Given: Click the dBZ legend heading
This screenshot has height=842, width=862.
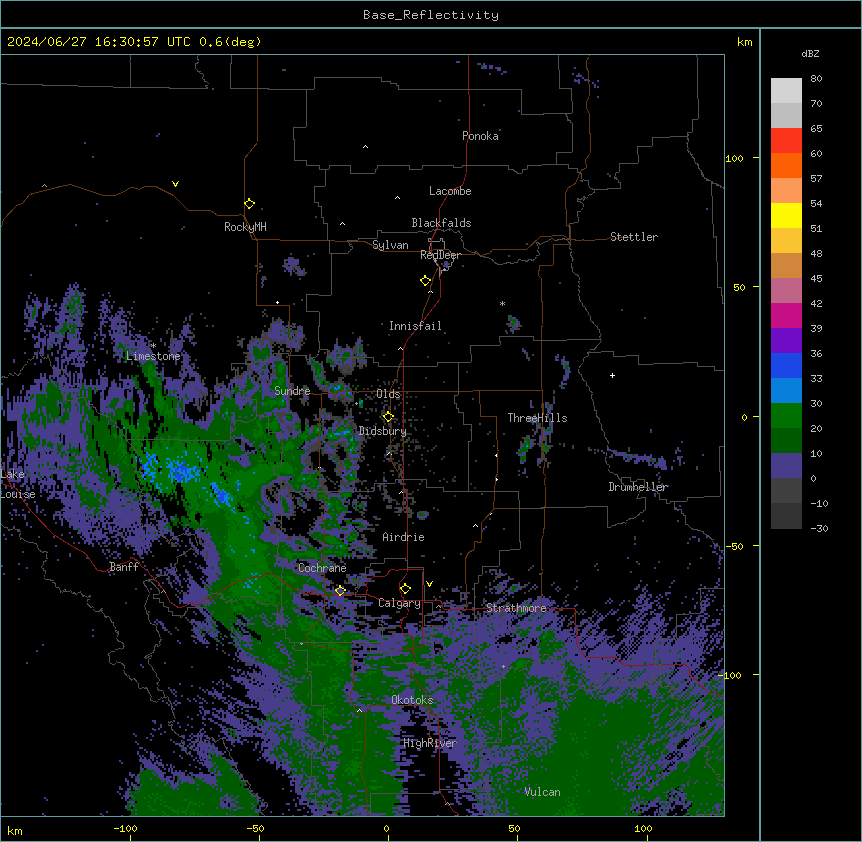Looking at the screenshot, I should 810,54.
